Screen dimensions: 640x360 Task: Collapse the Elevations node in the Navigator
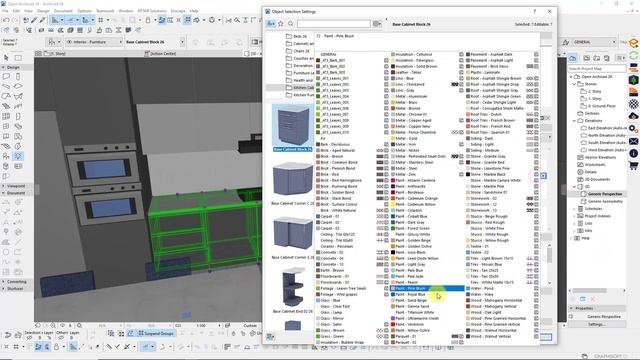point(574,121)
